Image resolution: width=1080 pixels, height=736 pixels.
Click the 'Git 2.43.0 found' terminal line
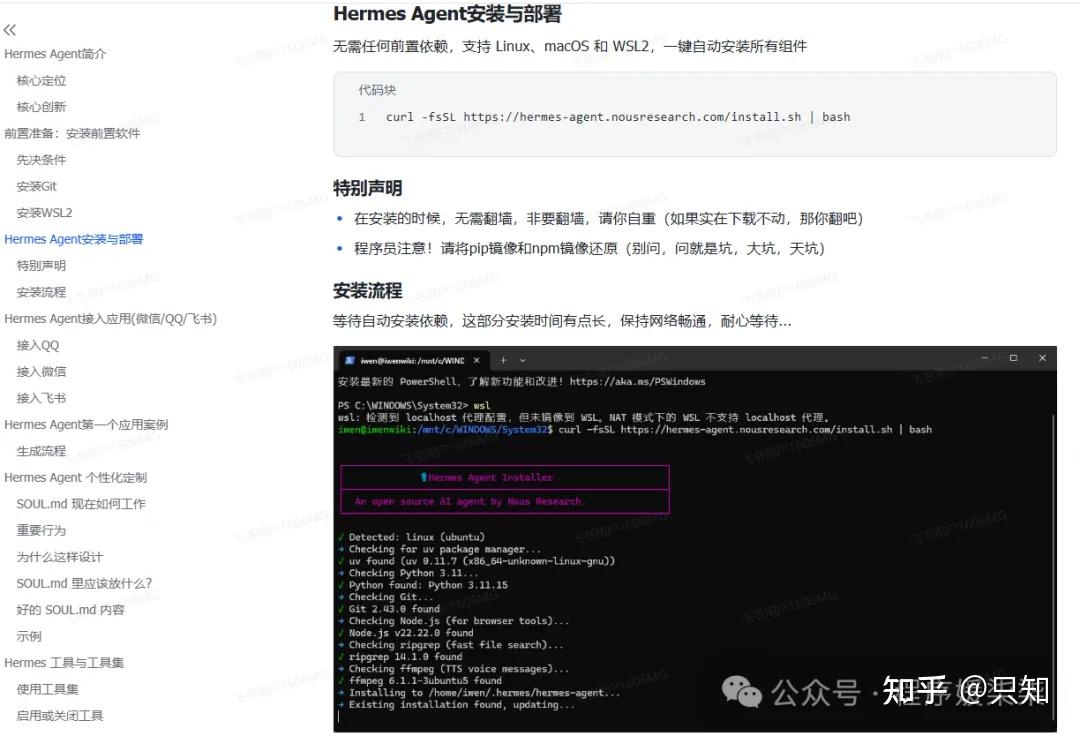tap(393, 609)
